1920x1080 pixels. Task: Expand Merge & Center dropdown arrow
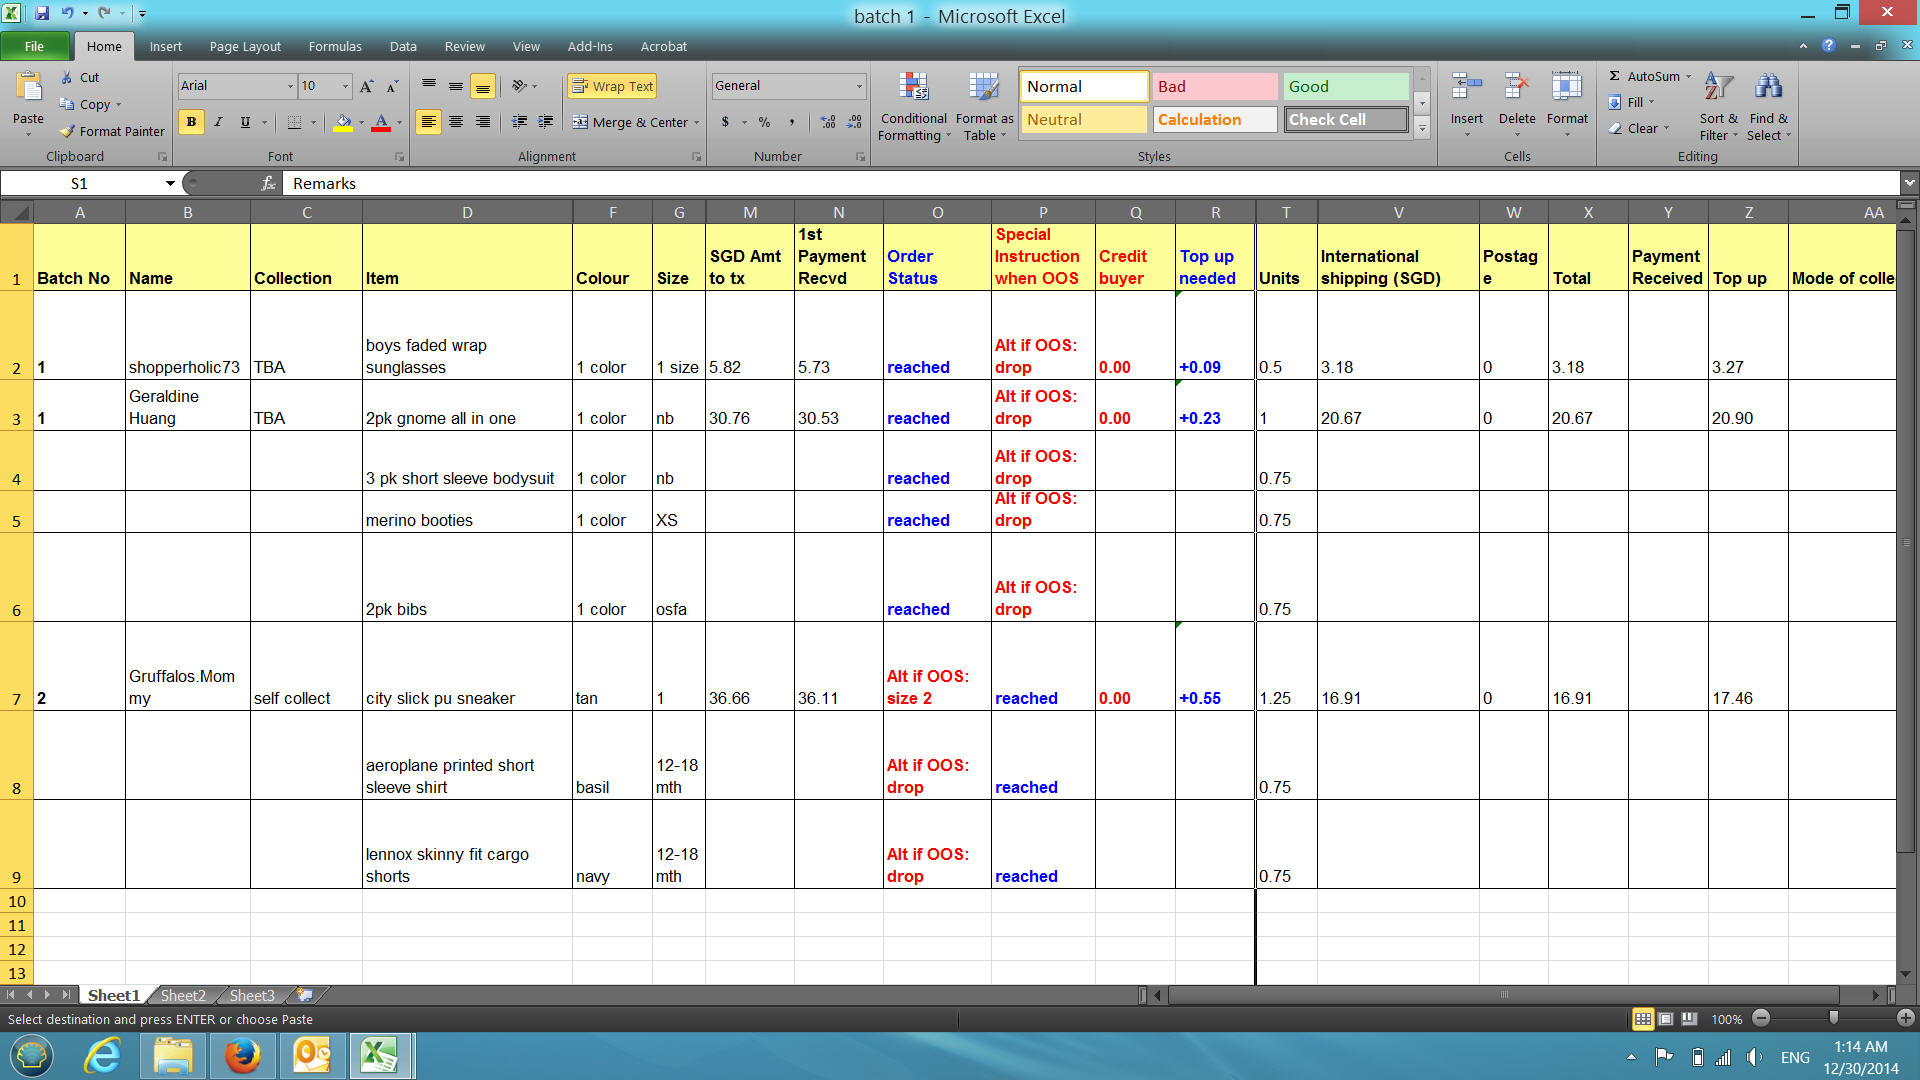tap(696, 122)
